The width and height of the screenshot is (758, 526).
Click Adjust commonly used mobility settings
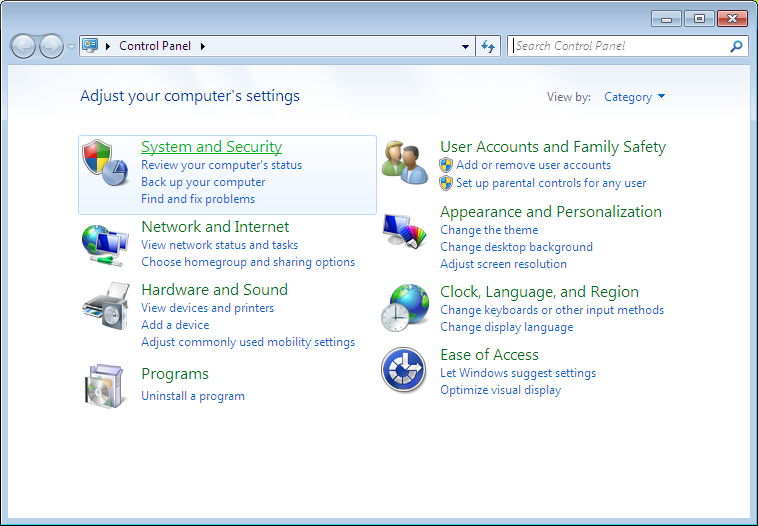[248, 342]
